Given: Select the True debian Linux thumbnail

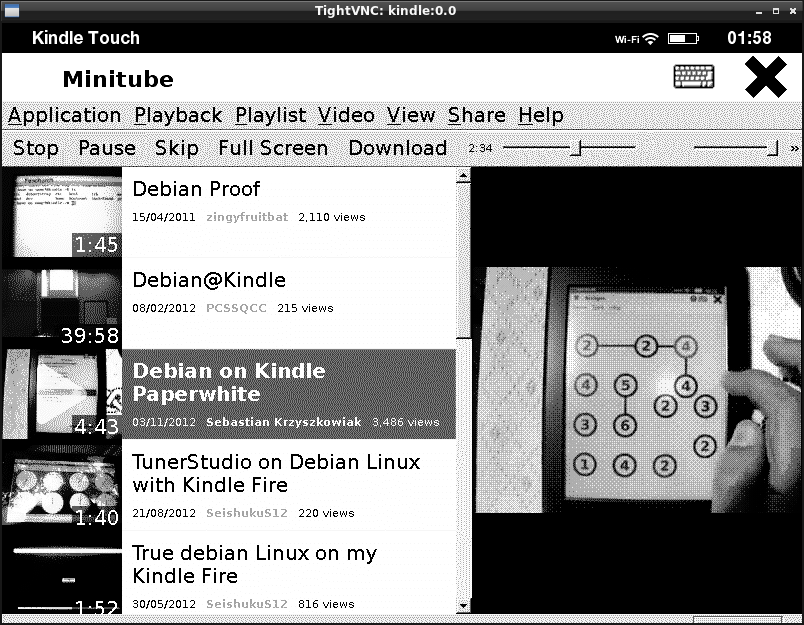Looking at the screenshot, I should click(x=62, y=573).
